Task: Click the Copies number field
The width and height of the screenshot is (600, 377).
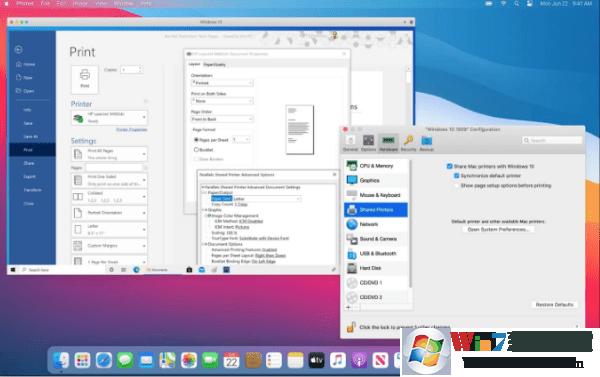Action: 131,70
